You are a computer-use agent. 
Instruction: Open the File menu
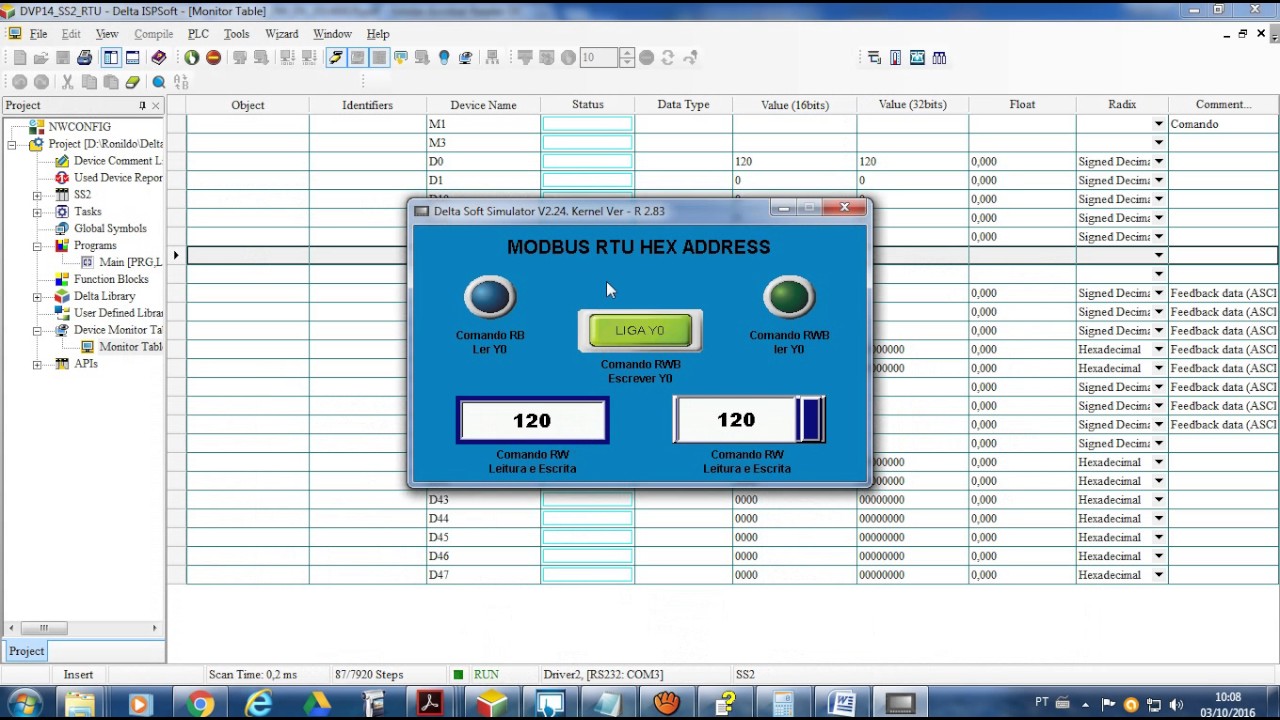click(38, 34)
